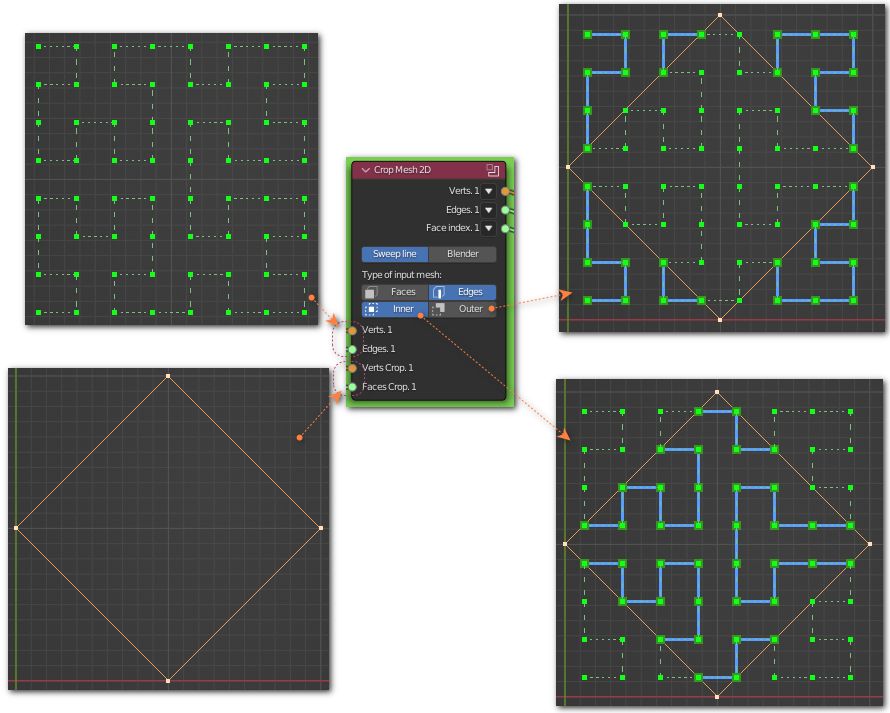Open the Verts. 1 output dropdown arrow
This screenshot has width=890, height=713.
click(x=489, y=191)
